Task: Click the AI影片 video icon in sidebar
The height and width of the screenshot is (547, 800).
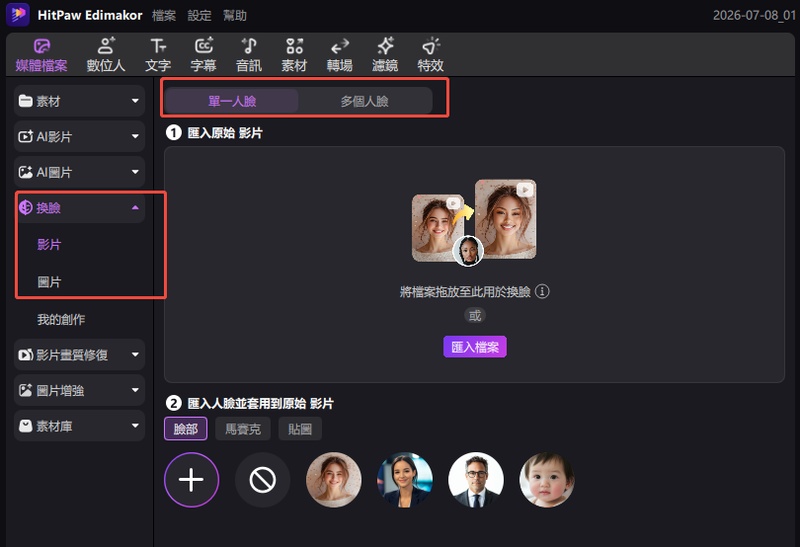Action: pos(26,137)
